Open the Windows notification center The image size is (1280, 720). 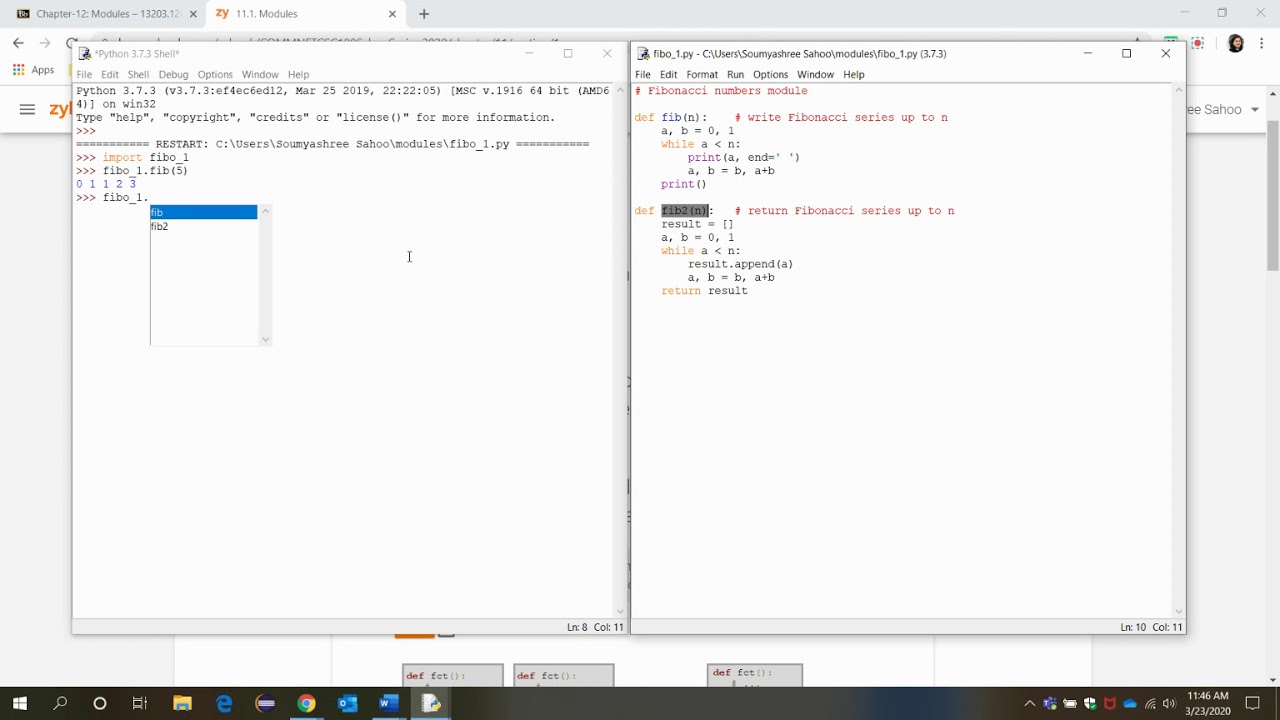point(1252,704)
